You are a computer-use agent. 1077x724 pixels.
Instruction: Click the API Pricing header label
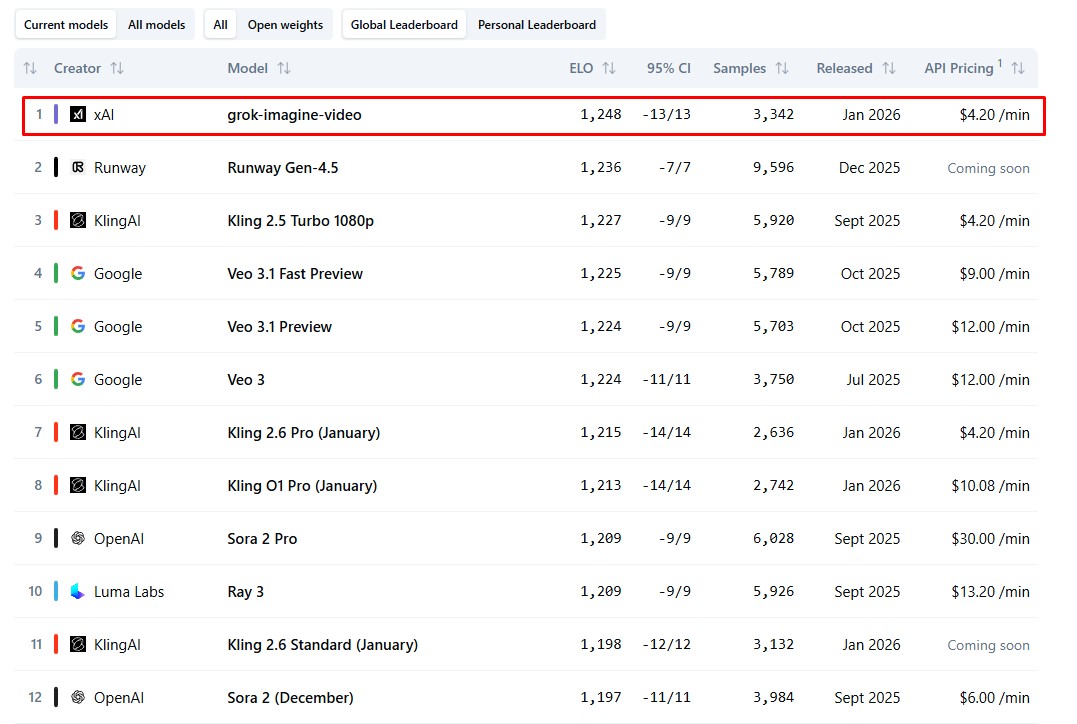pos(959,68)
